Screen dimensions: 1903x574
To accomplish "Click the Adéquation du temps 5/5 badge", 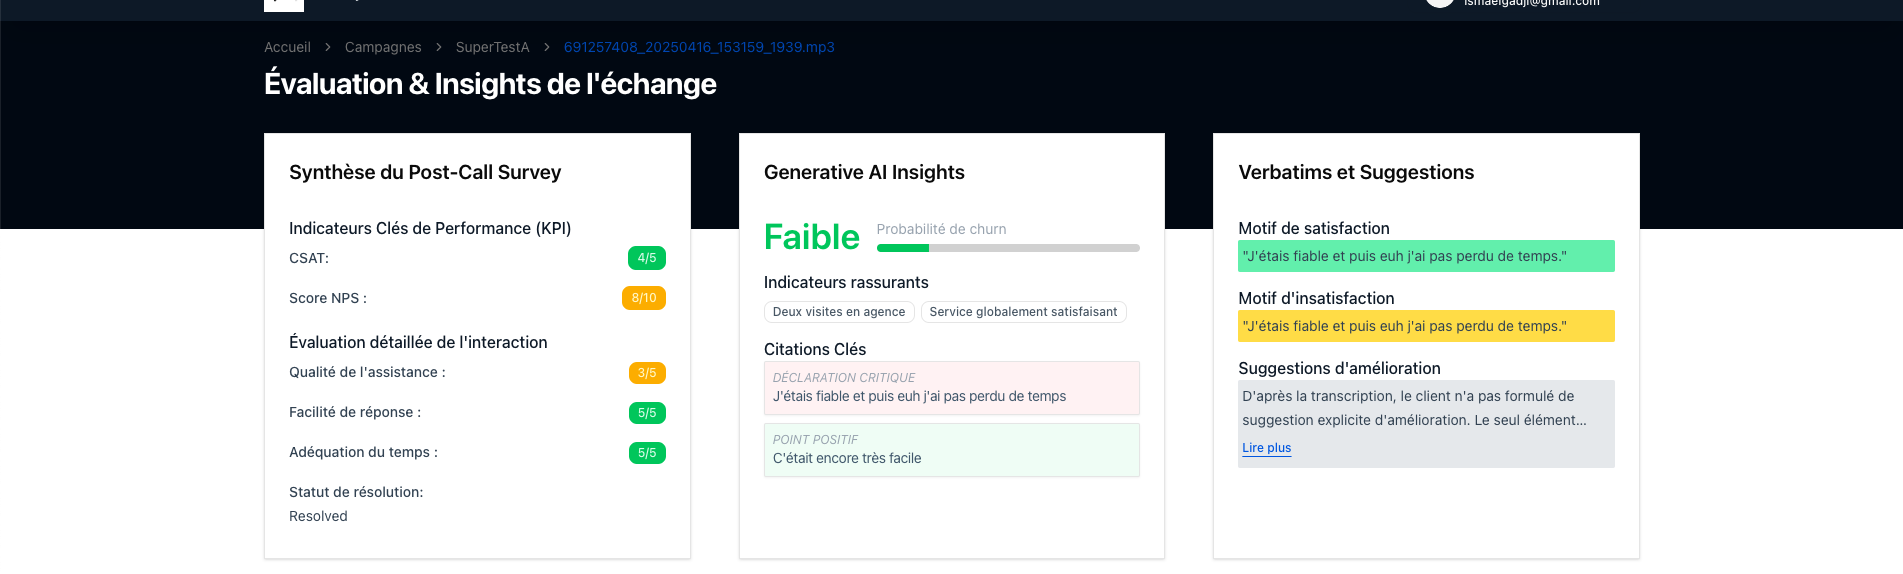I will pyautogui.click(x=647, y=453).
